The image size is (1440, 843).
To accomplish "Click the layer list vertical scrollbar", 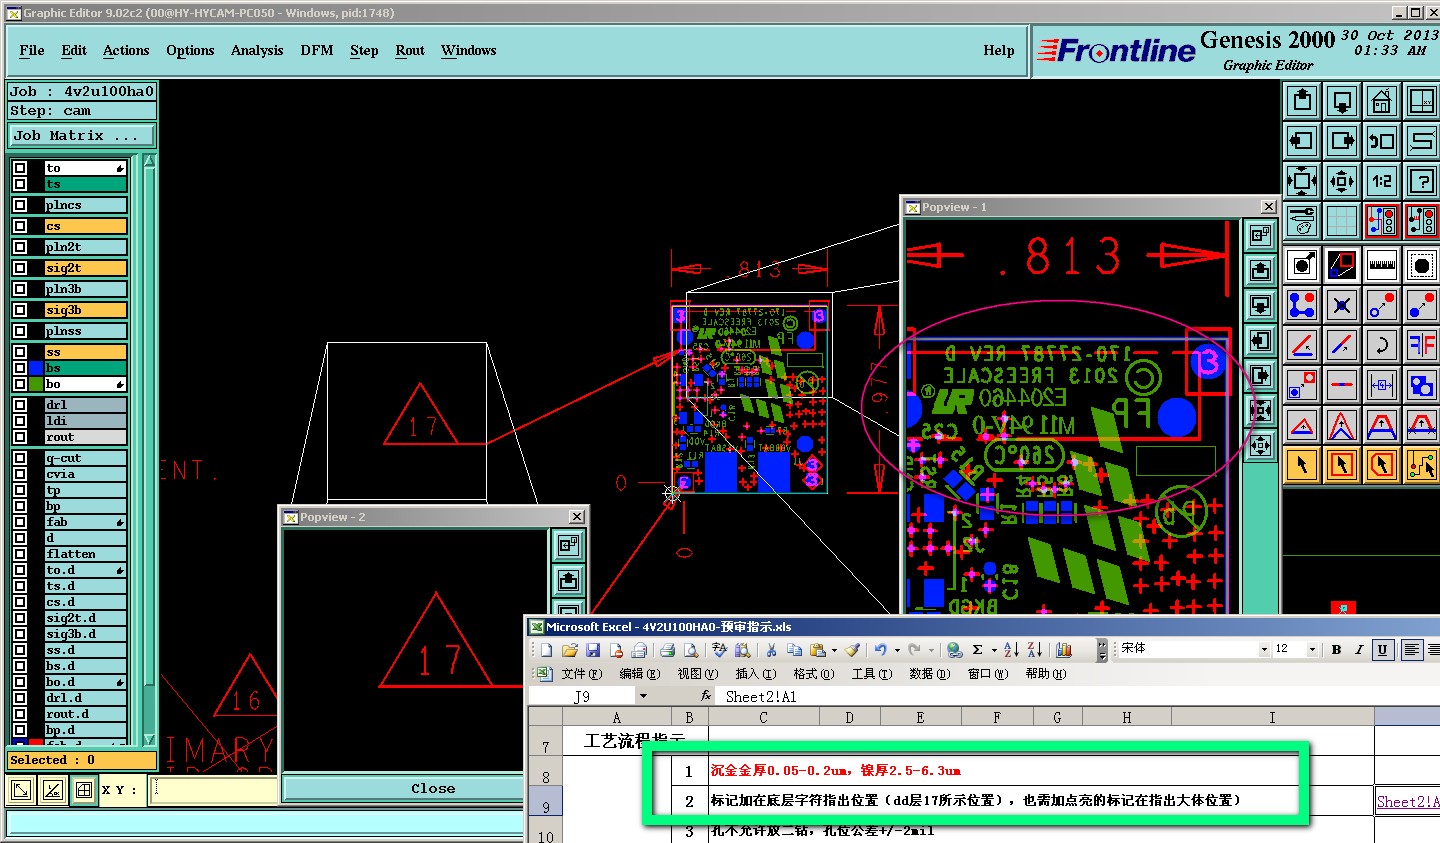I will pos(150,450).
